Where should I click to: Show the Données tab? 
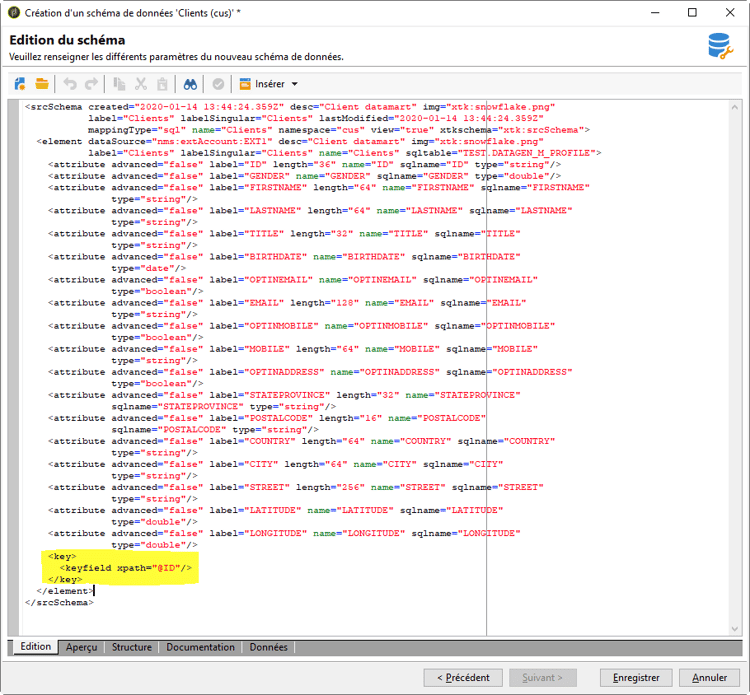click(268, 647)
